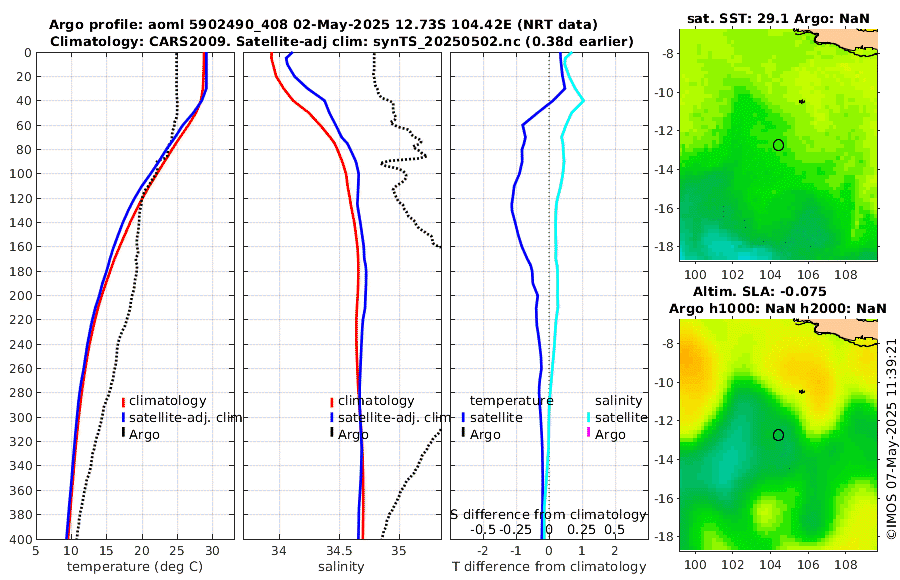Click the 400 depth tick label

point(20,540)
